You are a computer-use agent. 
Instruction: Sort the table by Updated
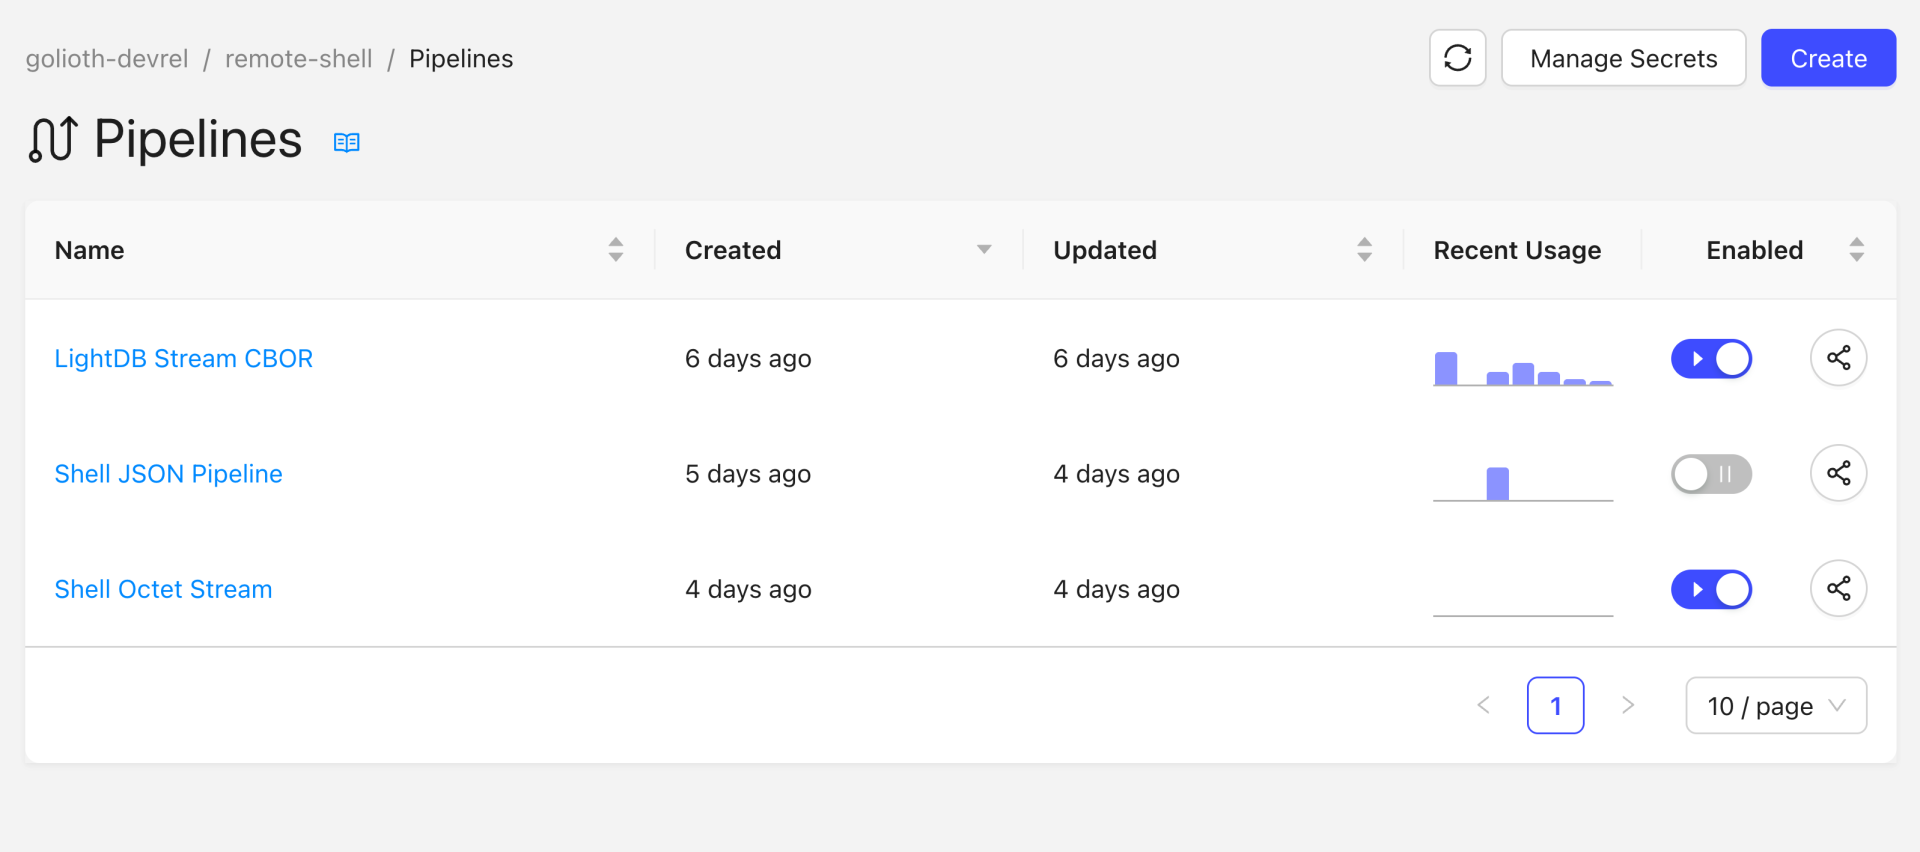coord(1364,249)
